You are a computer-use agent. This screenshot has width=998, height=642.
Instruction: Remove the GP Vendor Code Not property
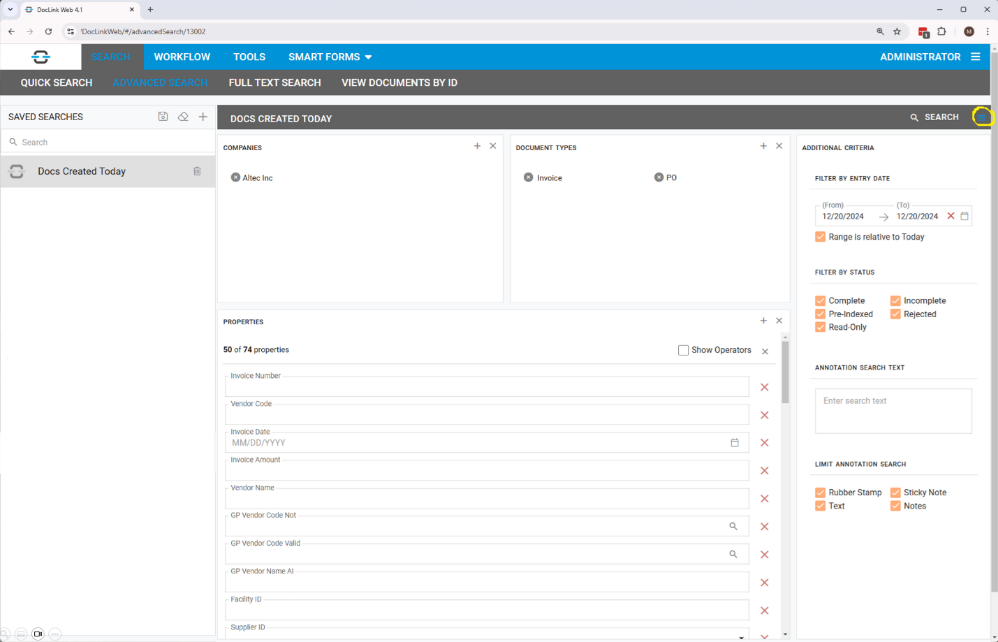click(x=764, y=527)
